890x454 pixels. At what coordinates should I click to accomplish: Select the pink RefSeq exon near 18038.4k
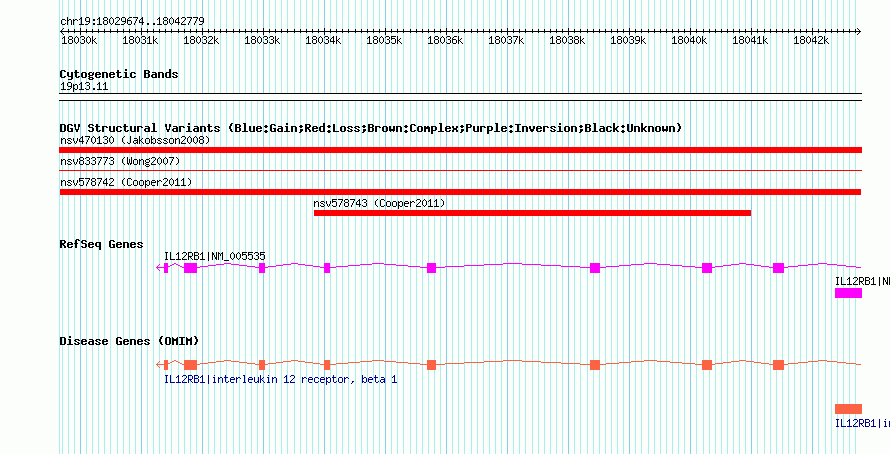[x=595, y=268]
